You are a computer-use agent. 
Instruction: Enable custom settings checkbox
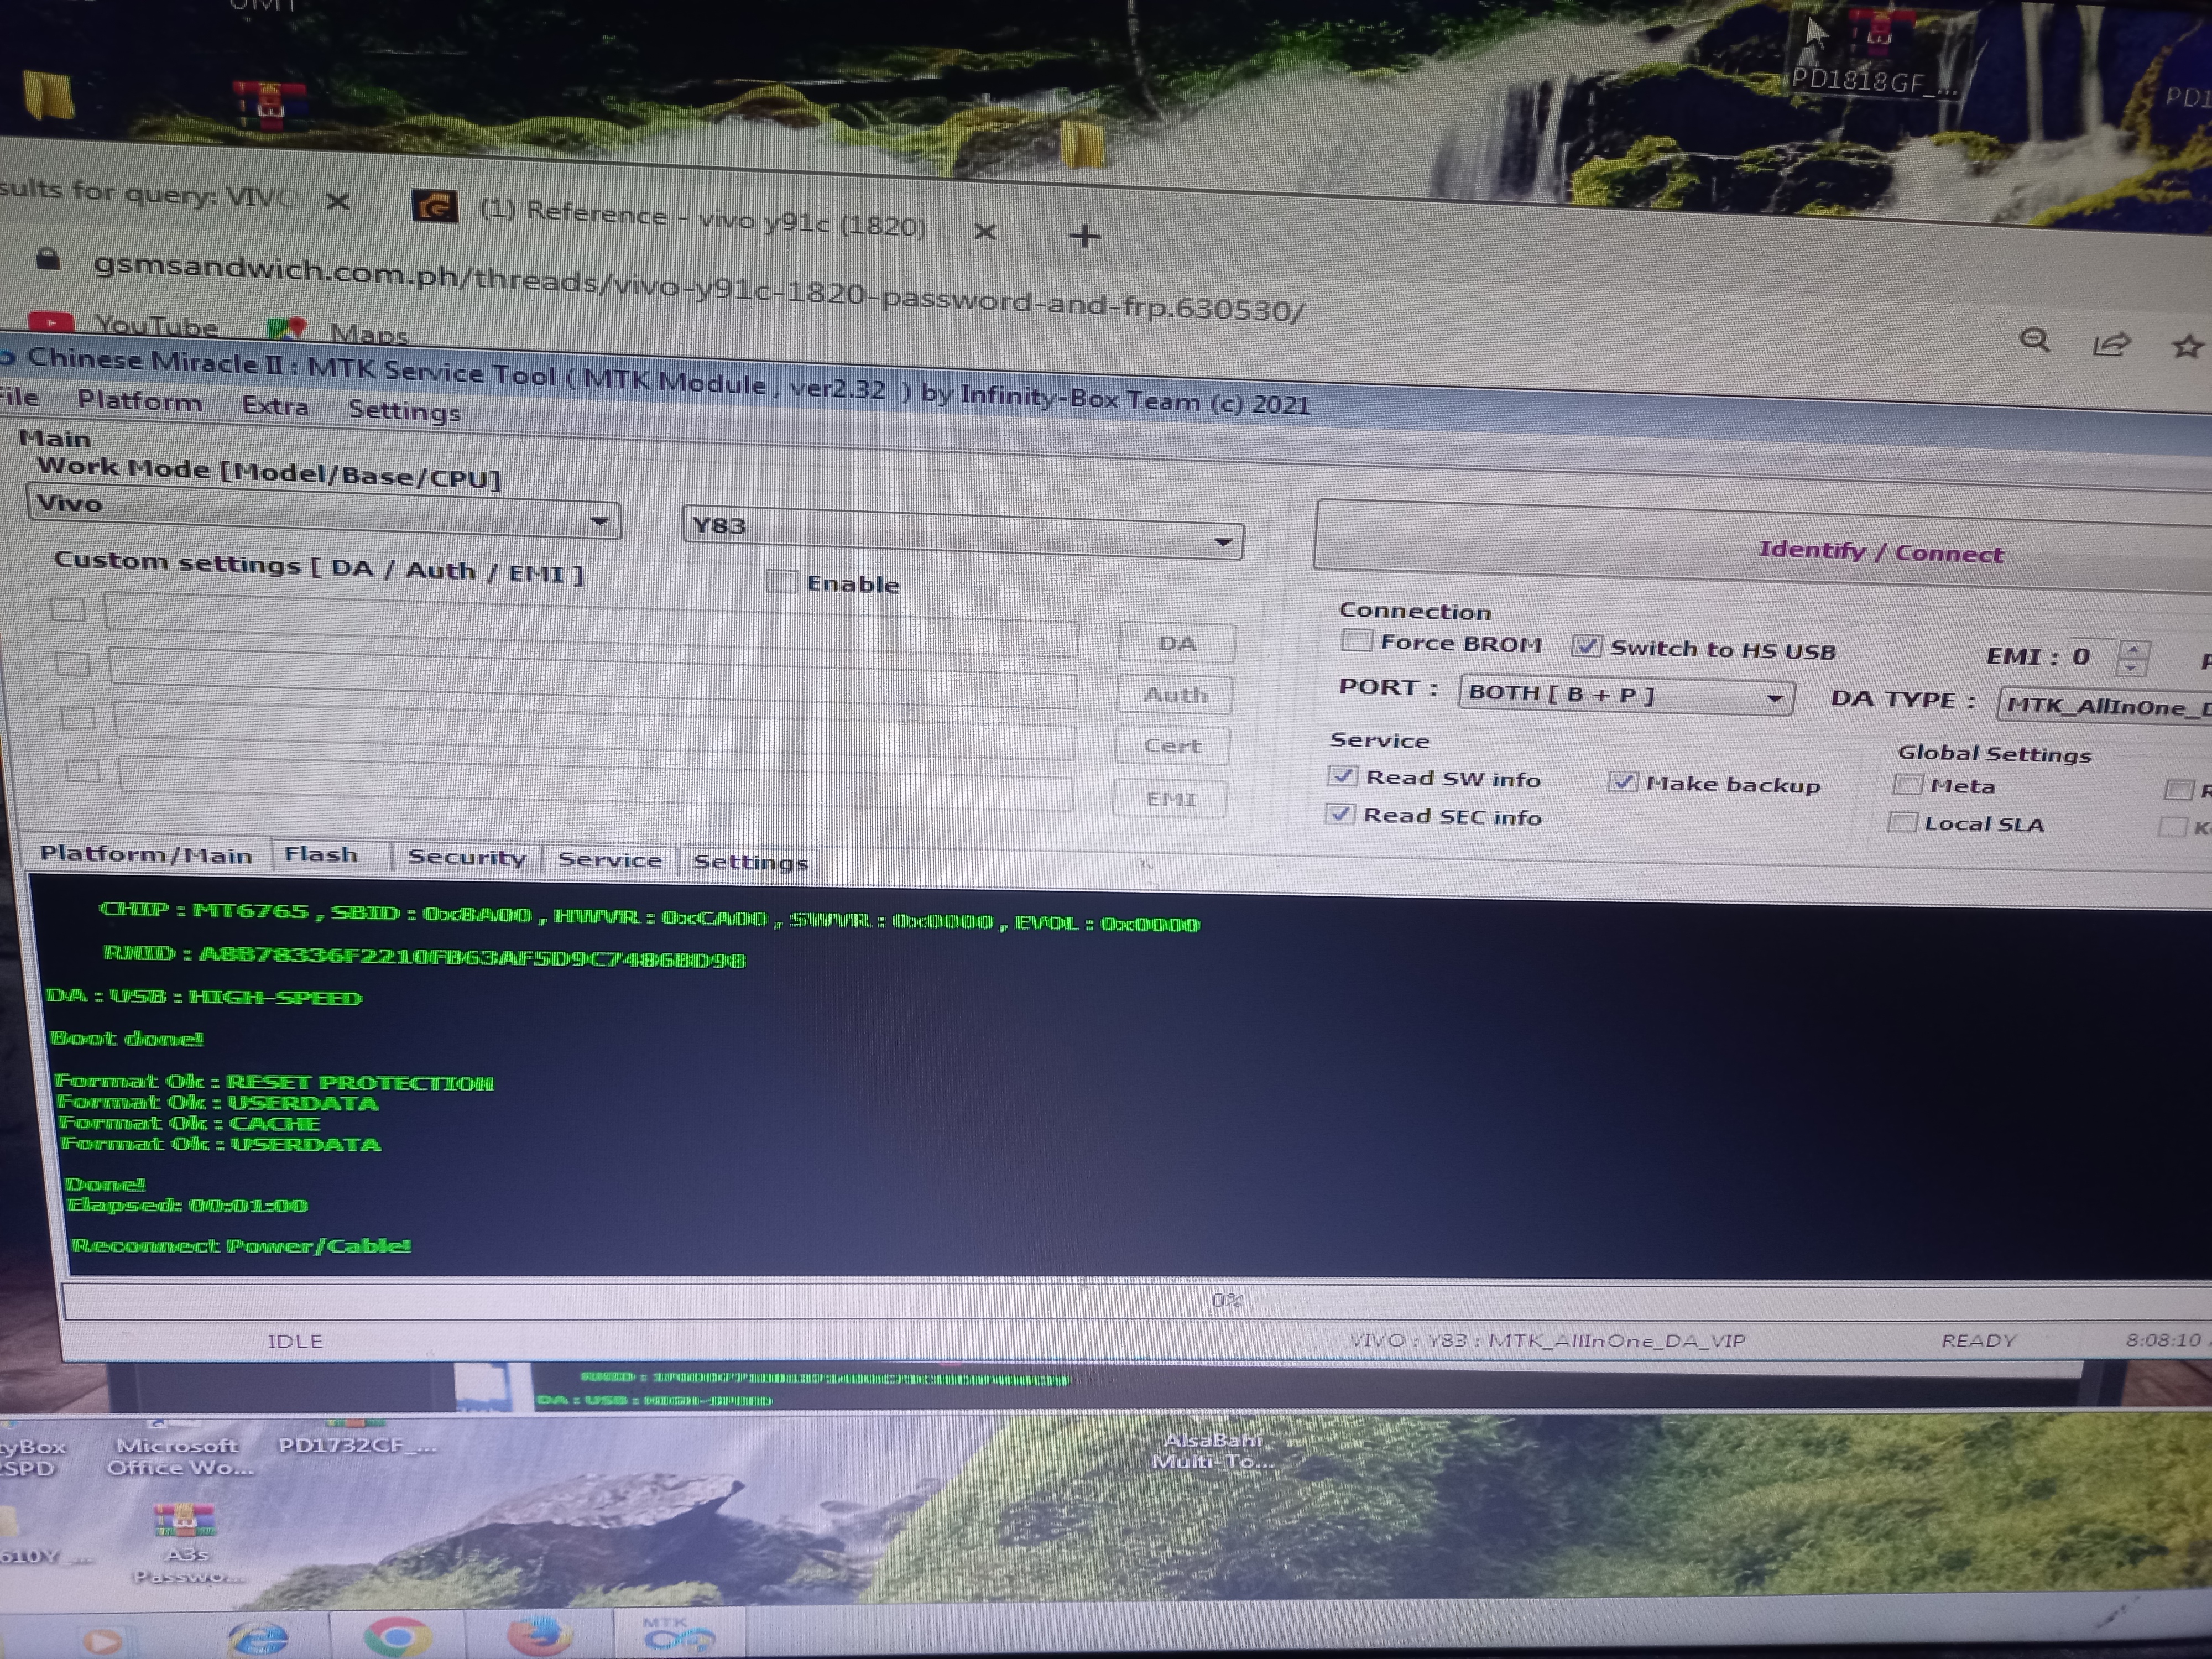(781, 581)
